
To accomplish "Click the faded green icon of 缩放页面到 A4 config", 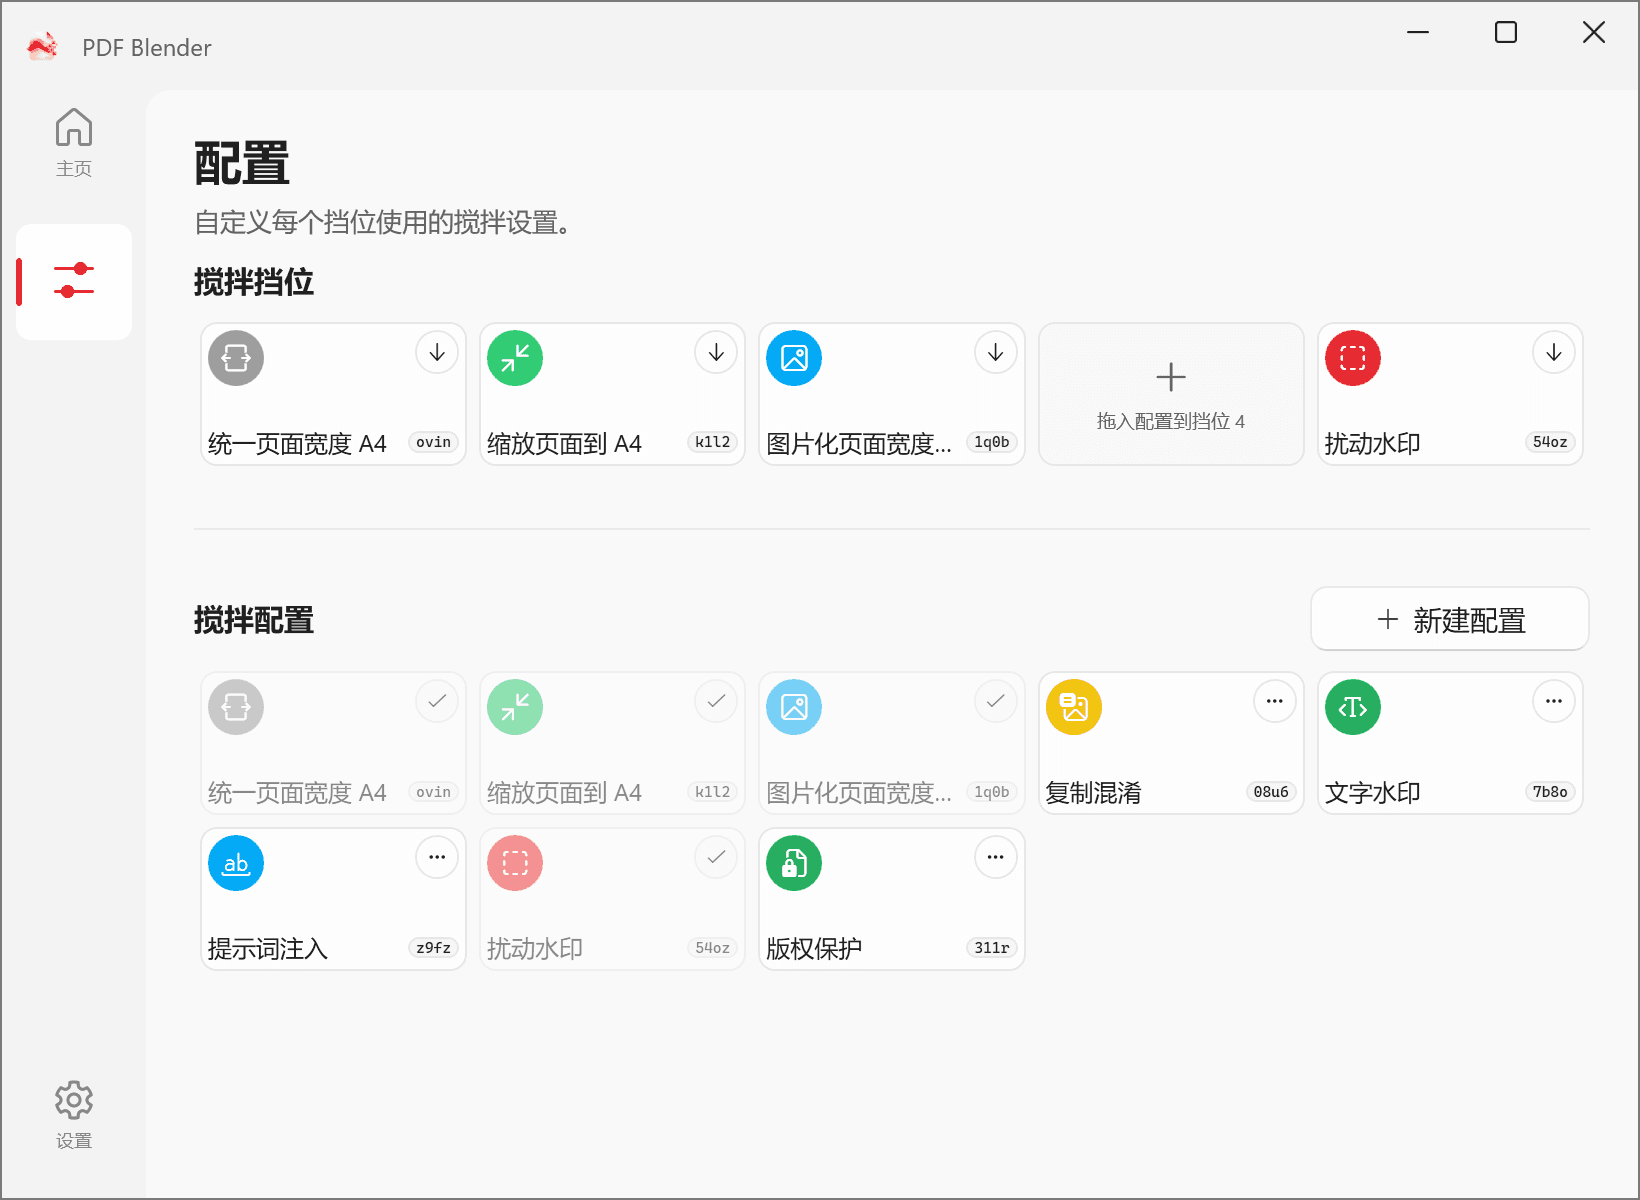I will pos(515,707).
